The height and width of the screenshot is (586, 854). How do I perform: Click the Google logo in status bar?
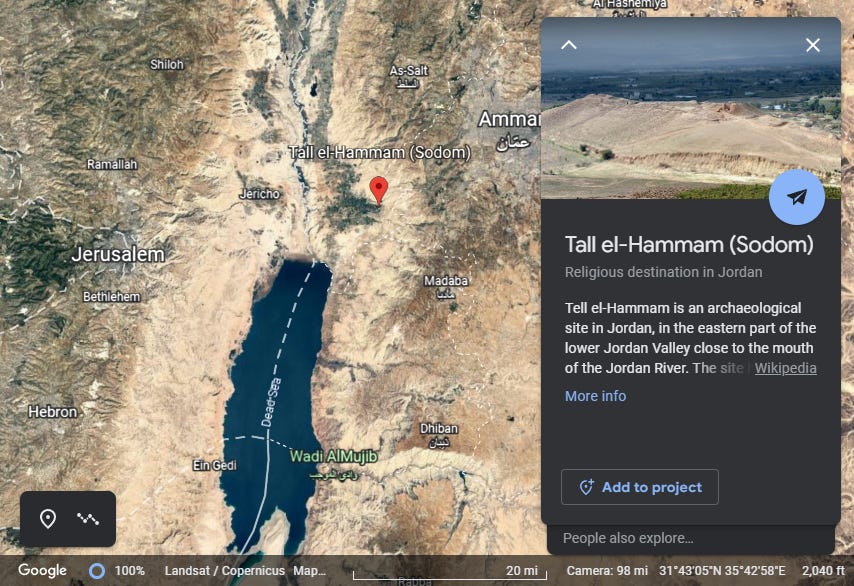tap(42, 570)
